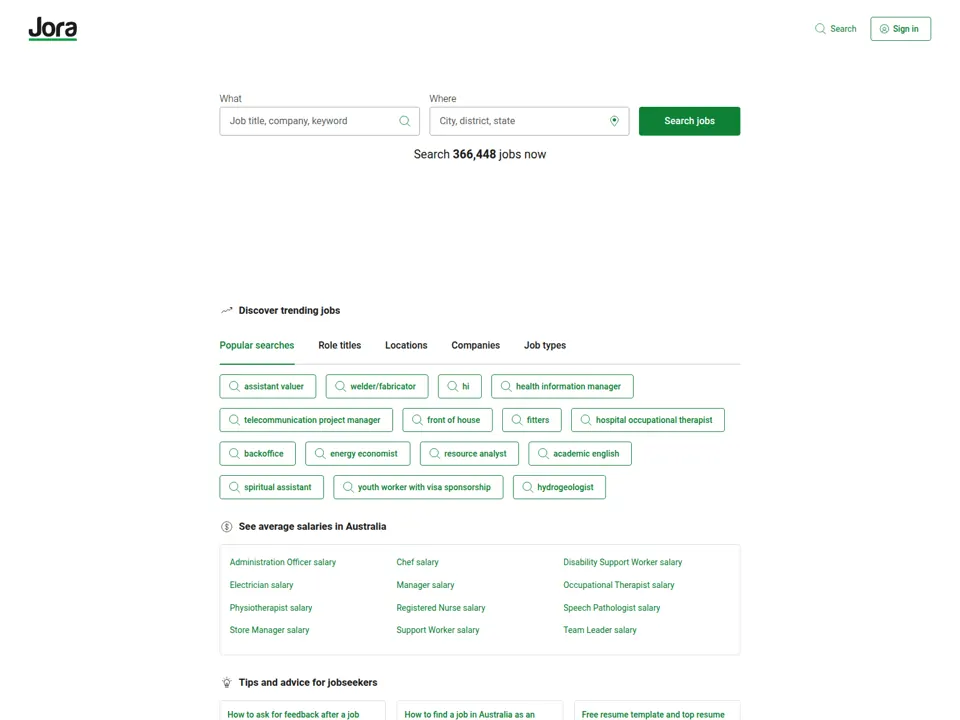This screenshot has width=960, height=720.
Task: Search for welder/fabricator jobs
Action: click(x=377, y=386)
